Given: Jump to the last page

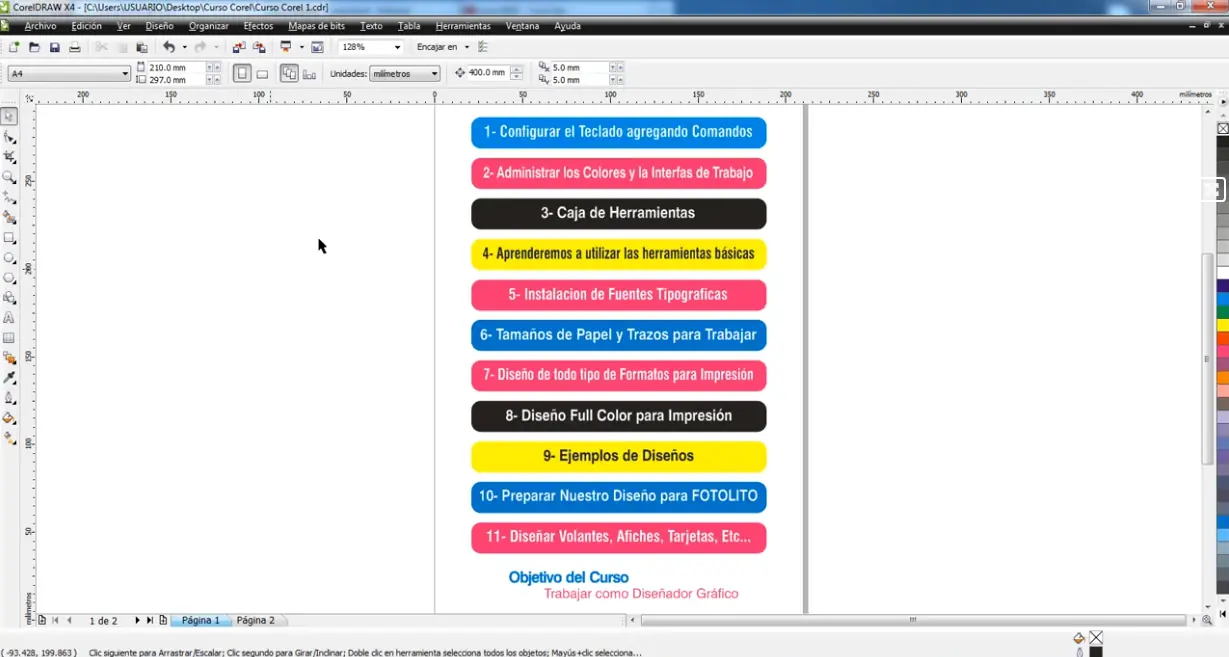Looking at the screenshot, I should click(150, 621).
